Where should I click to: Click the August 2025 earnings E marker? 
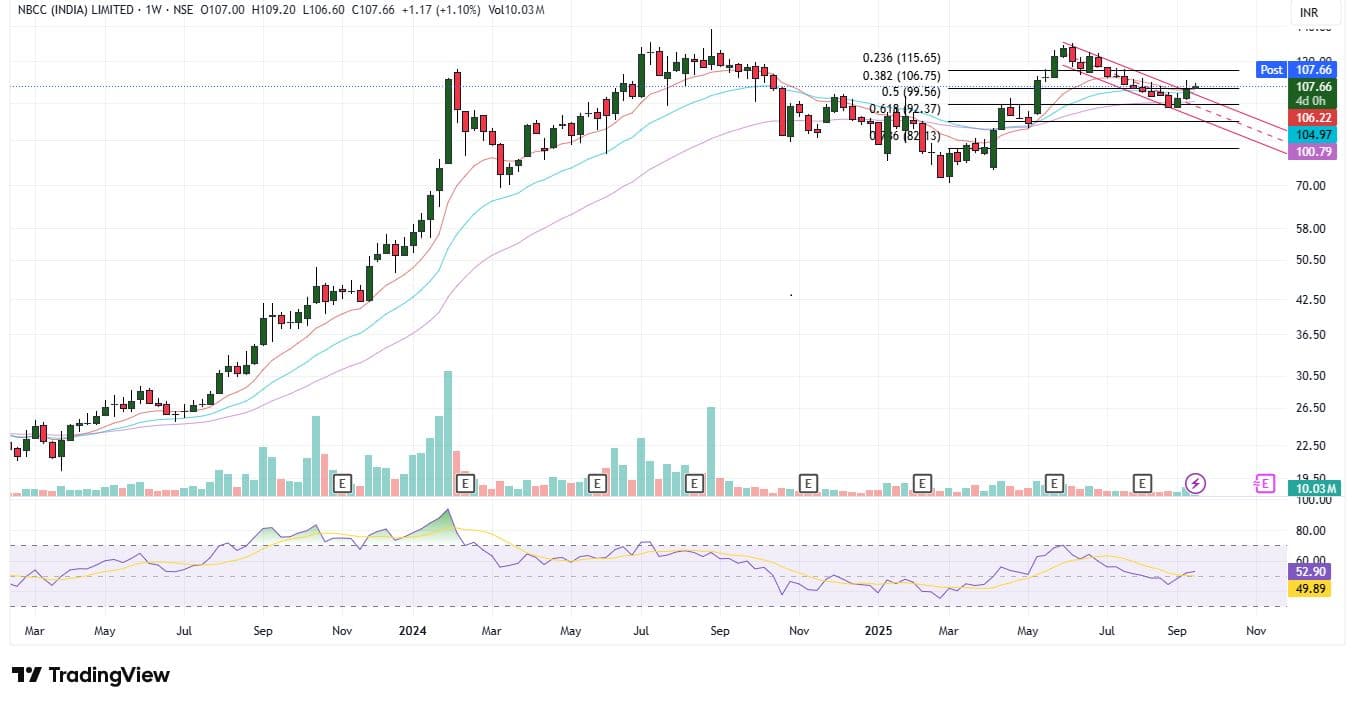(1142, 484)
